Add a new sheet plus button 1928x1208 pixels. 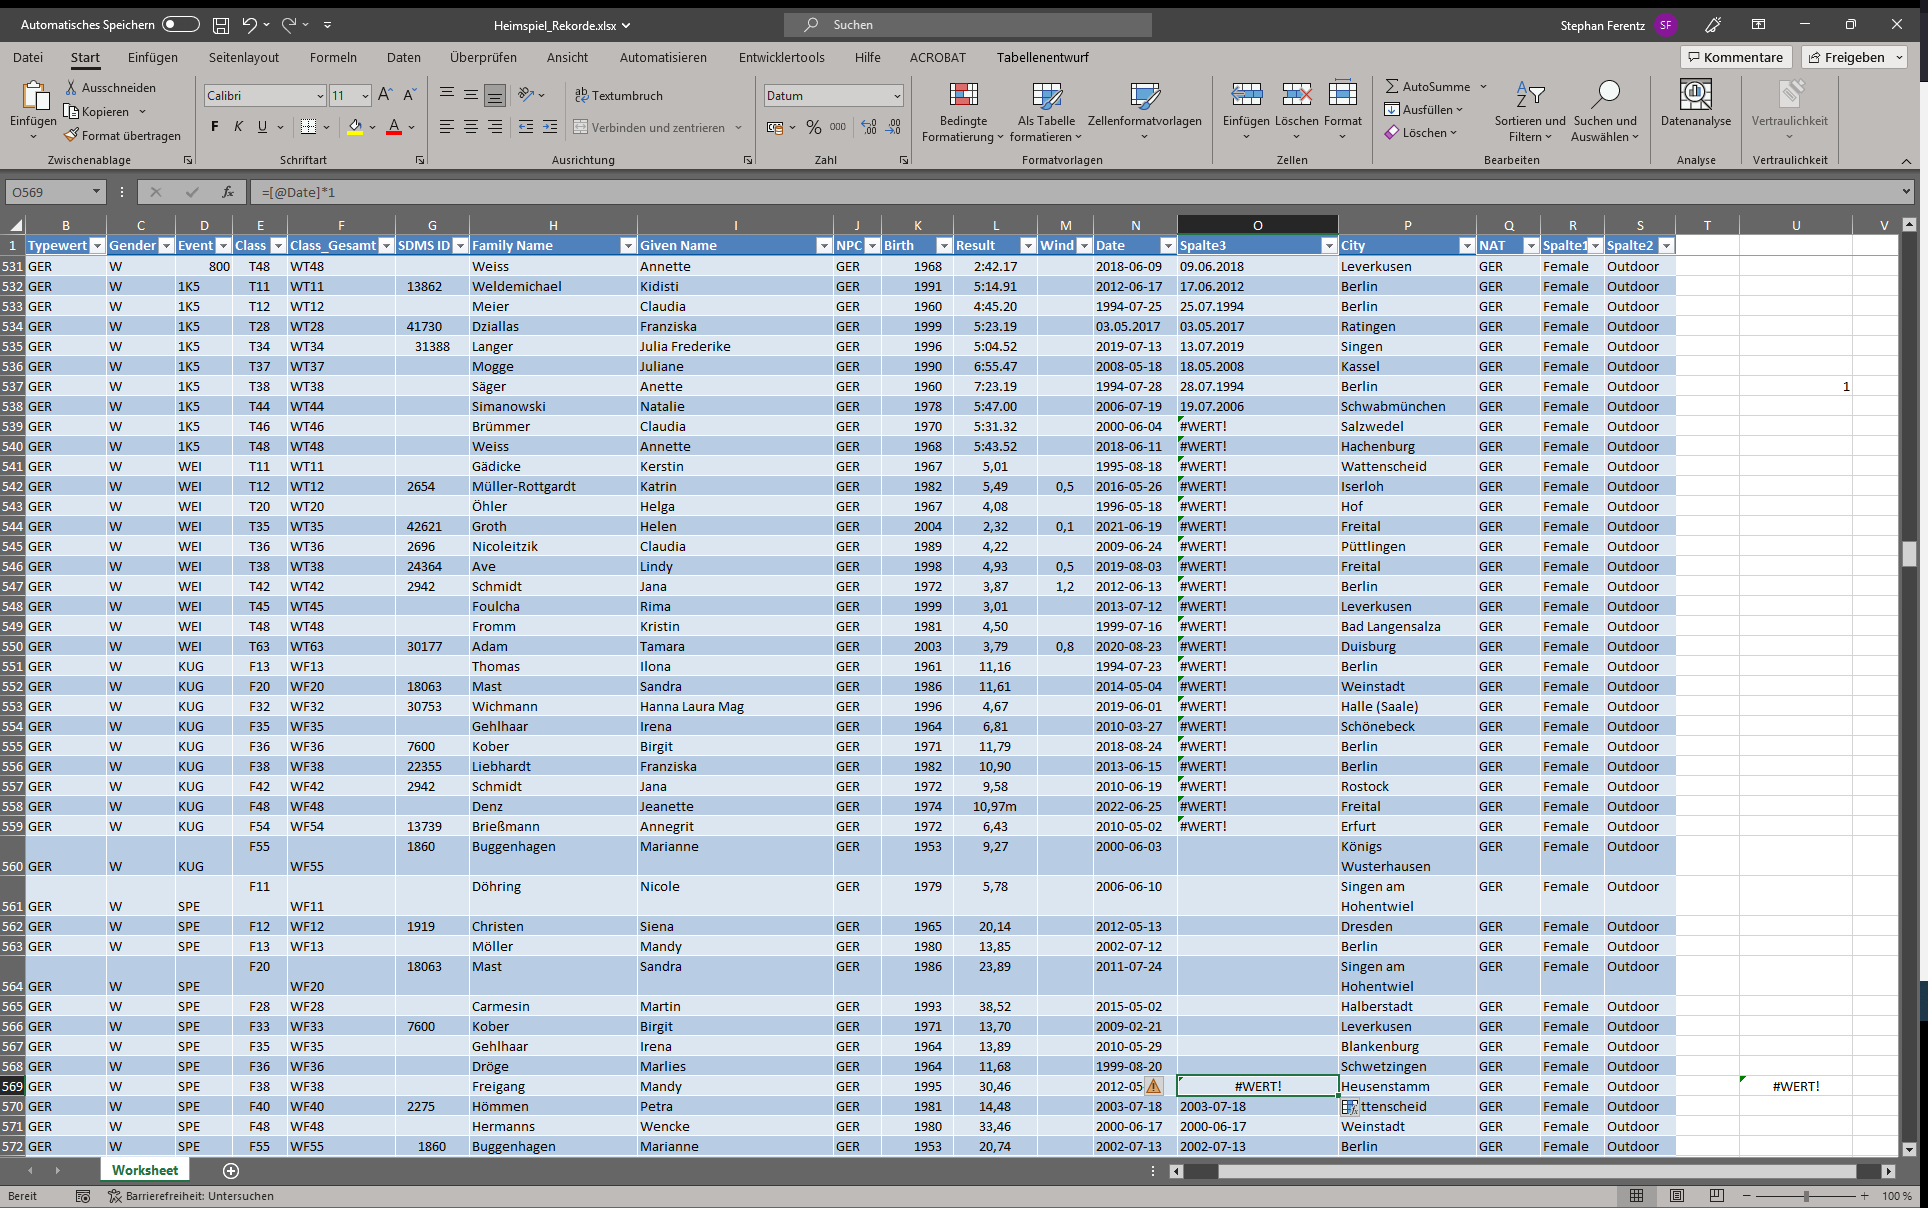point(231,1170)
